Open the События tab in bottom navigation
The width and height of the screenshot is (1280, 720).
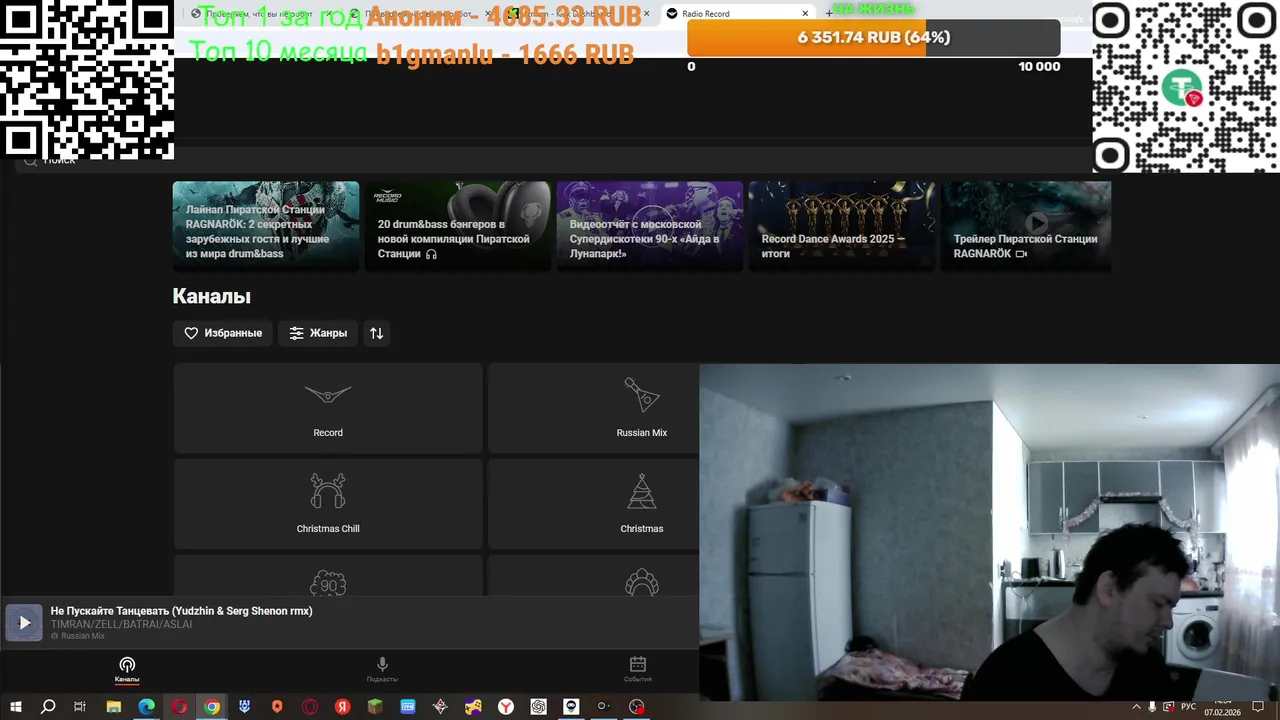click(x=637, y=670)
